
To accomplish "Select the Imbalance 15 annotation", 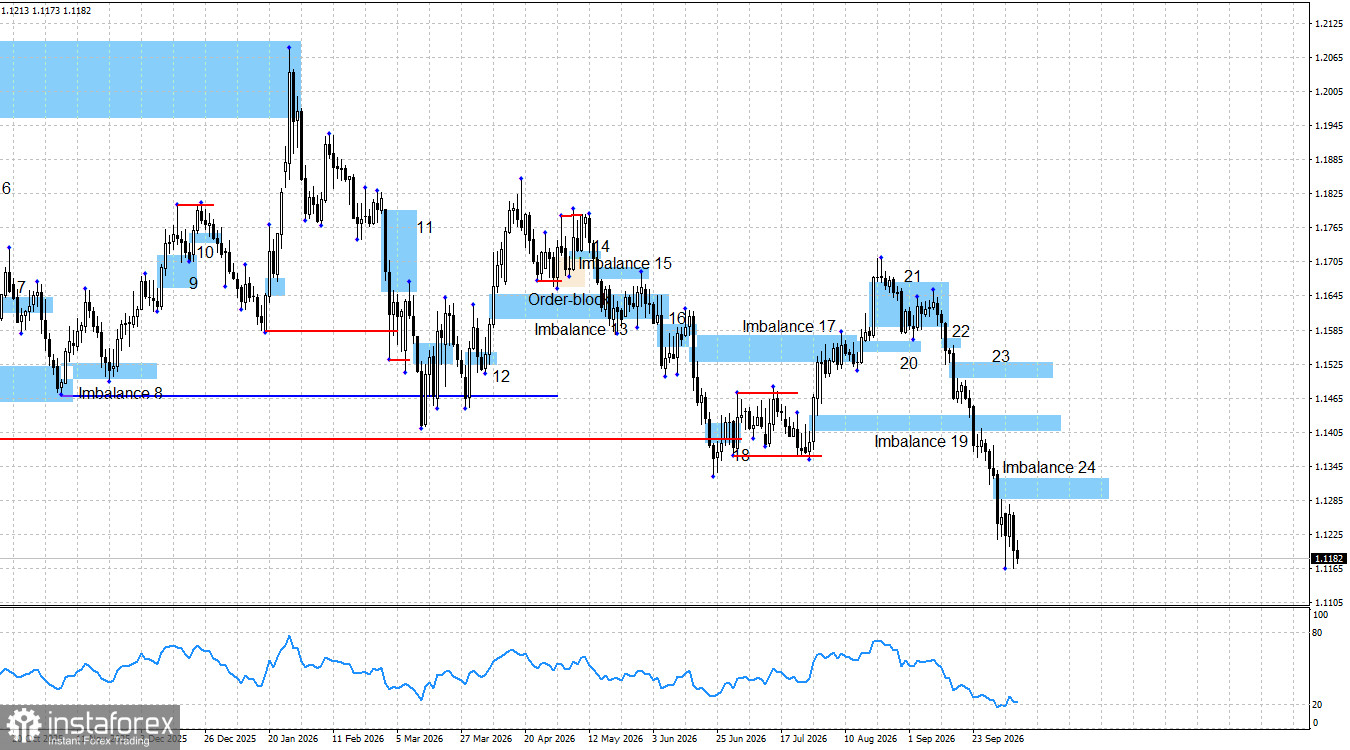I will click(625, 263).
